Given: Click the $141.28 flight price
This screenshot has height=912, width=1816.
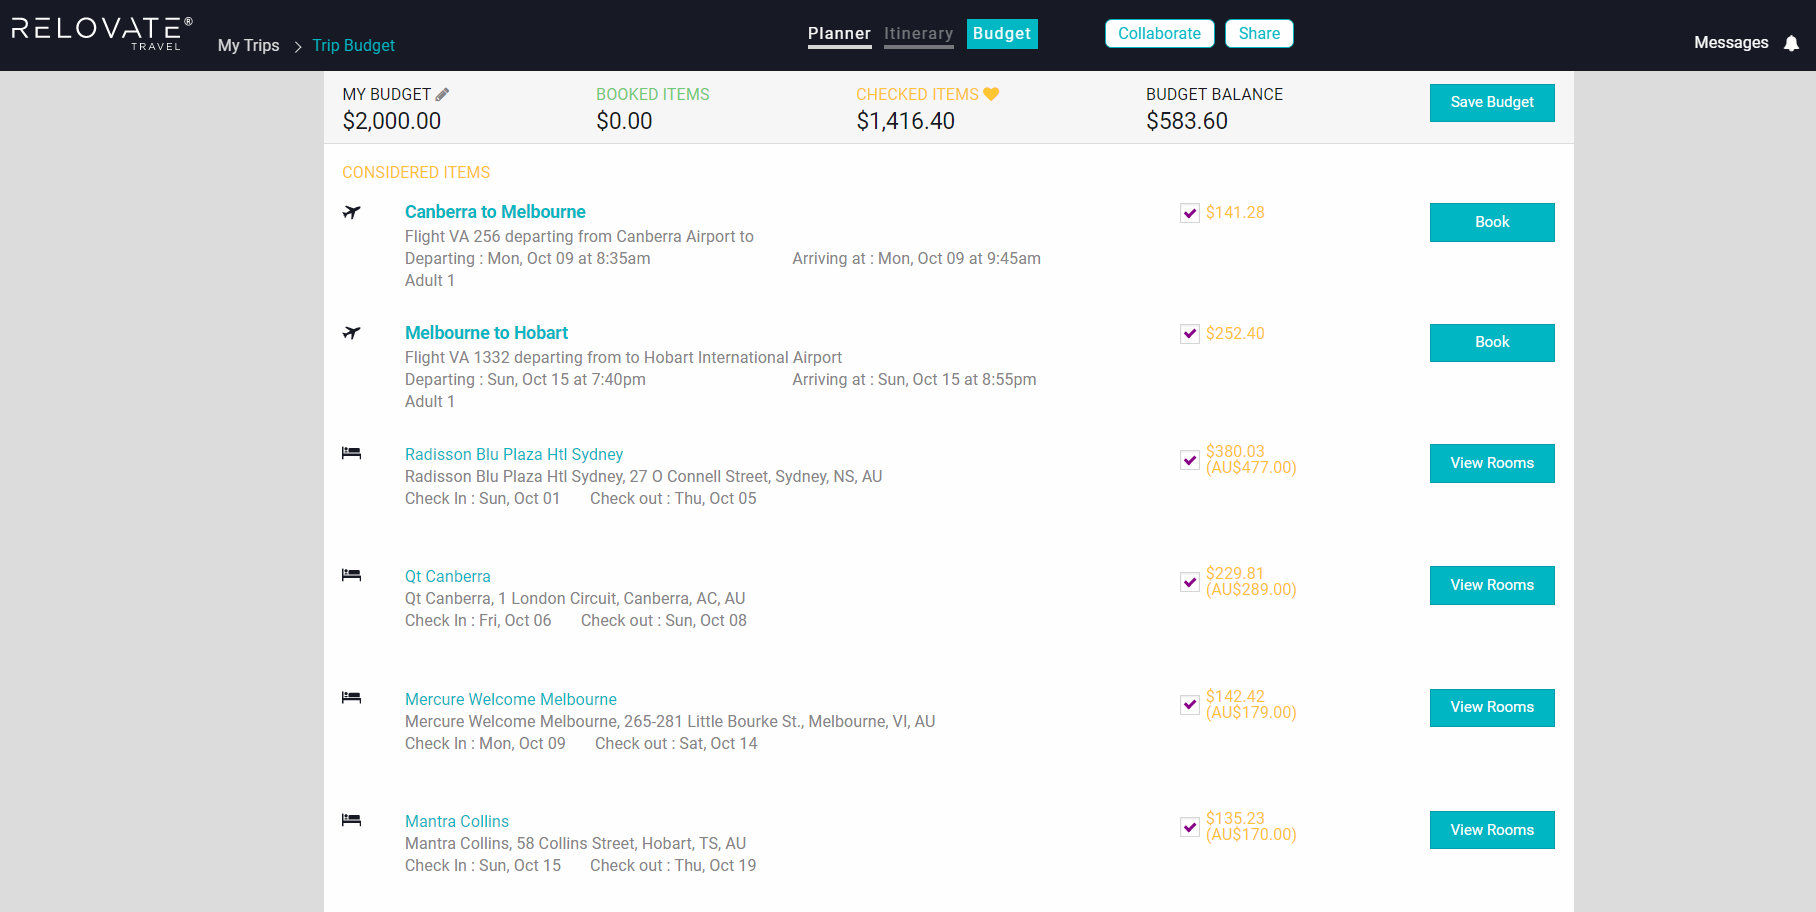Looking at the screenshot, I should pos(1235,212).
